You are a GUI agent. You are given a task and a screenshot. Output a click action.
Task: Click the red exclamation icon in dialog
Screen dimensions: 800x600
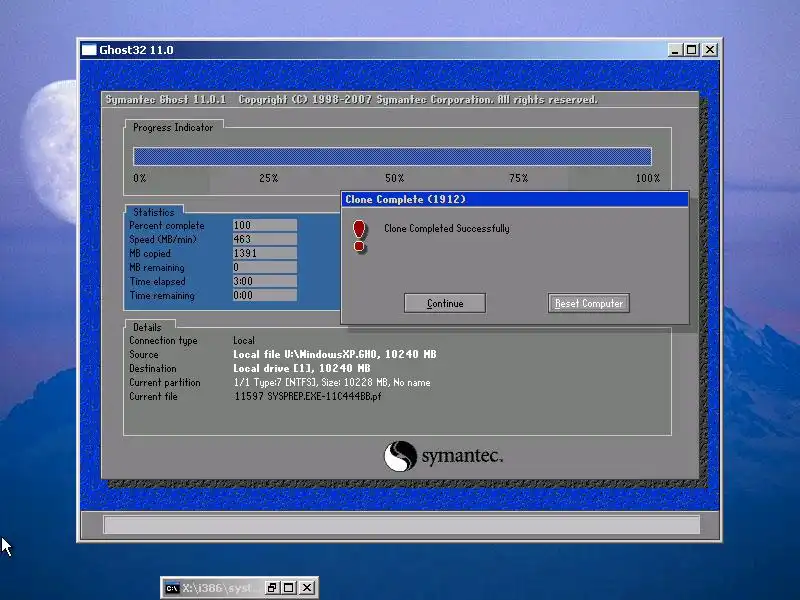[359, 236]
